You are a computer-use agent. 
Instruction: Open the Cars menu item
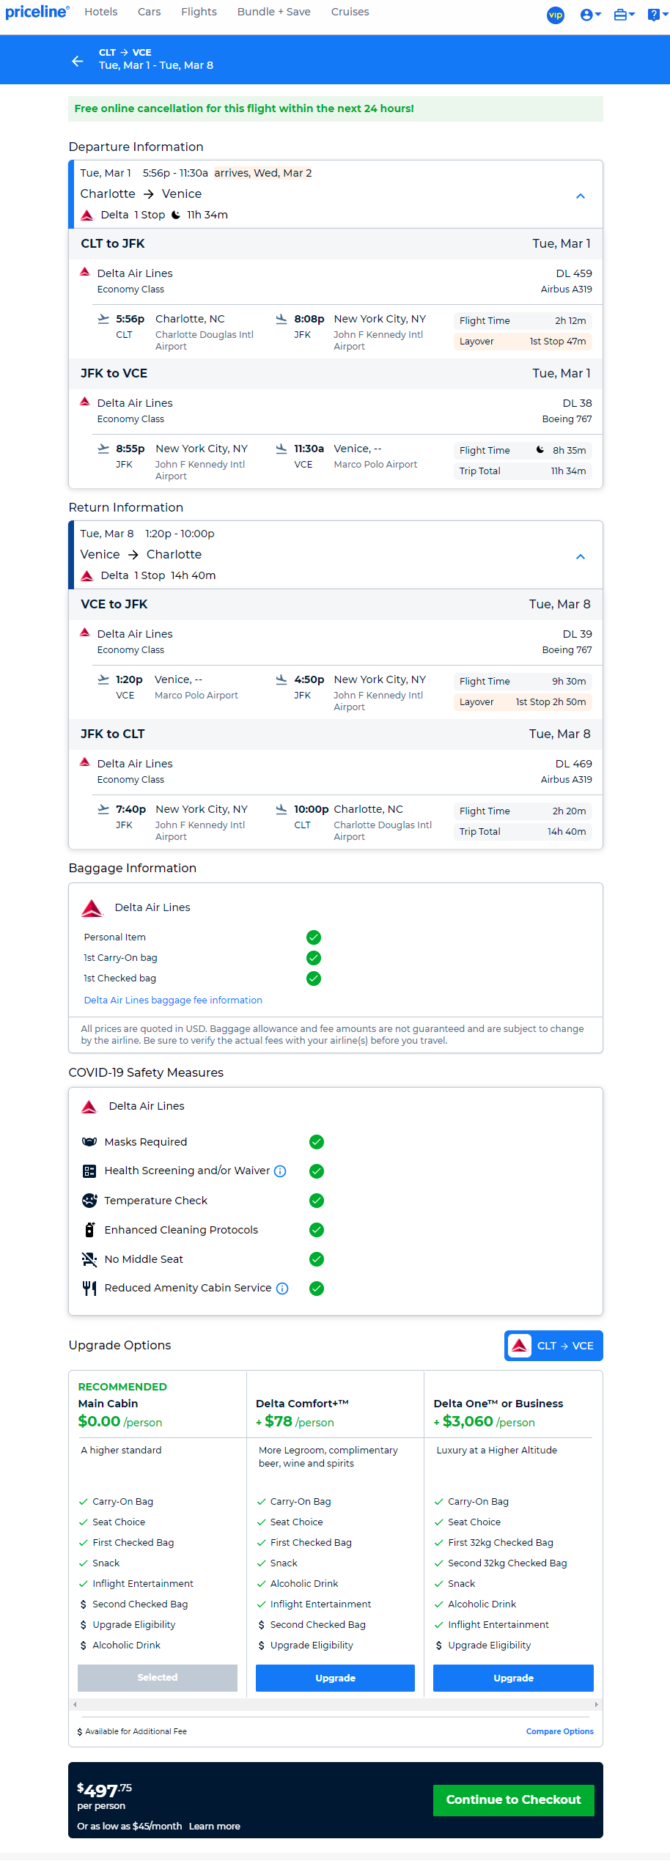(x=149, y=12)
